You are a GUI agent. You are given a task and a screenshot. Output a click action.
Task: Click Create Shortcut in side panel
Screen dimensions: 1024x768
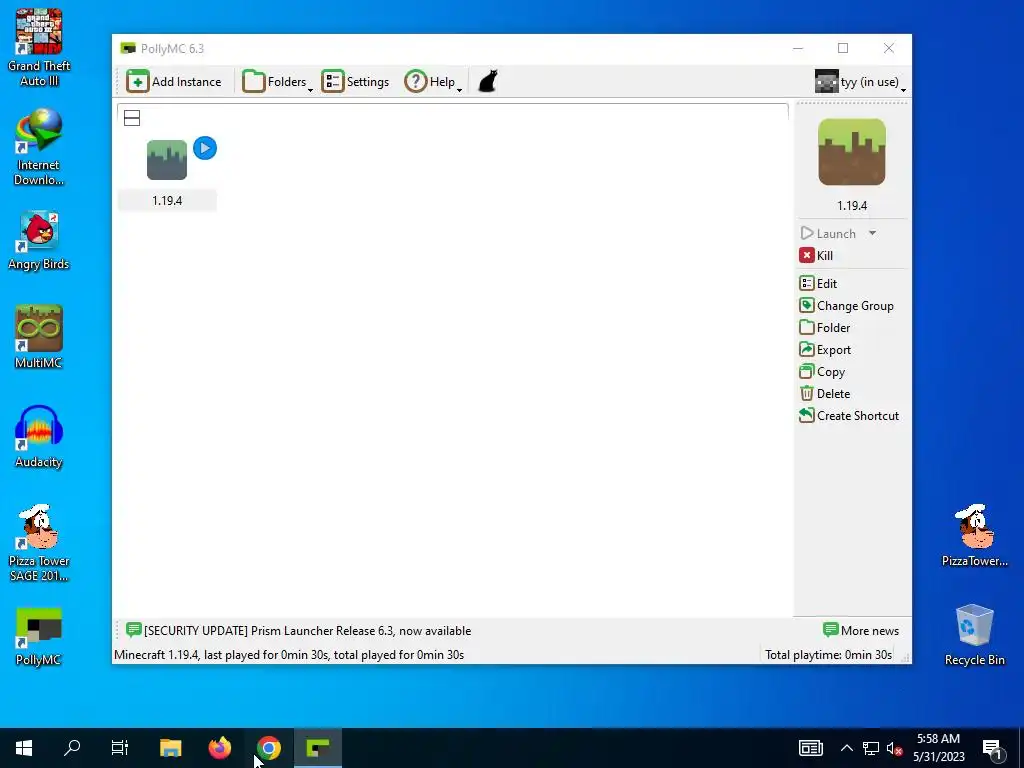pos(849,415)
